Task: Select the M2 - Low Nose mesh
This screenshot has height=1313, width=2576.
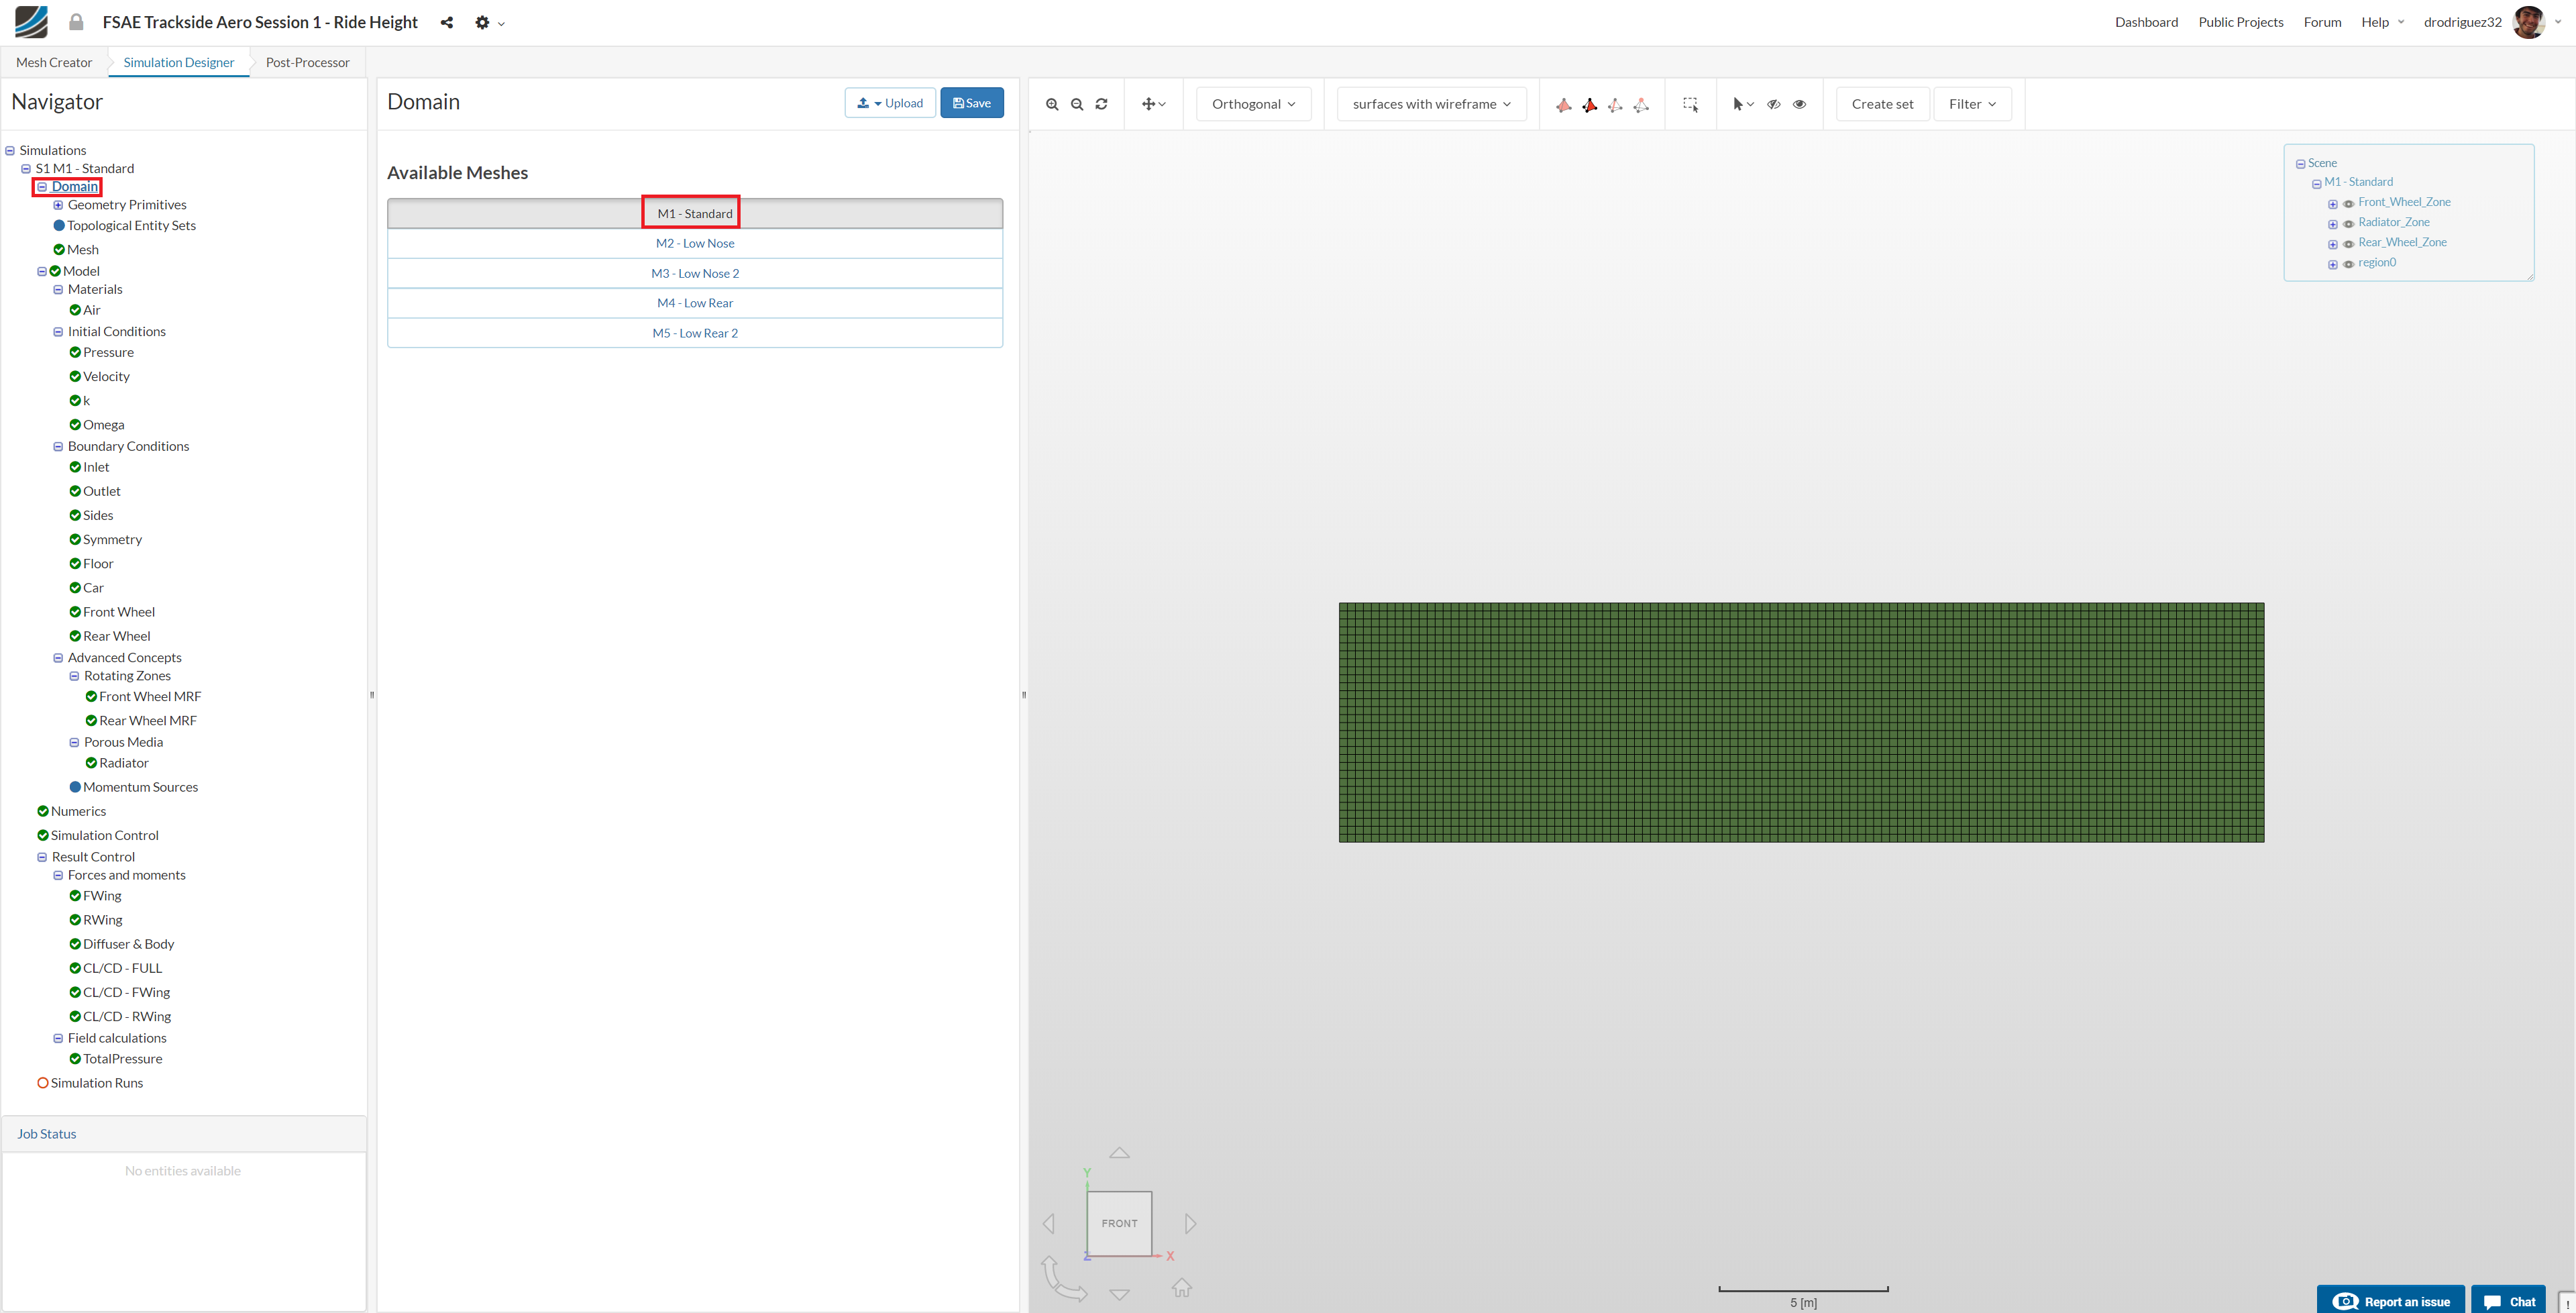Action: pos(695,243)
